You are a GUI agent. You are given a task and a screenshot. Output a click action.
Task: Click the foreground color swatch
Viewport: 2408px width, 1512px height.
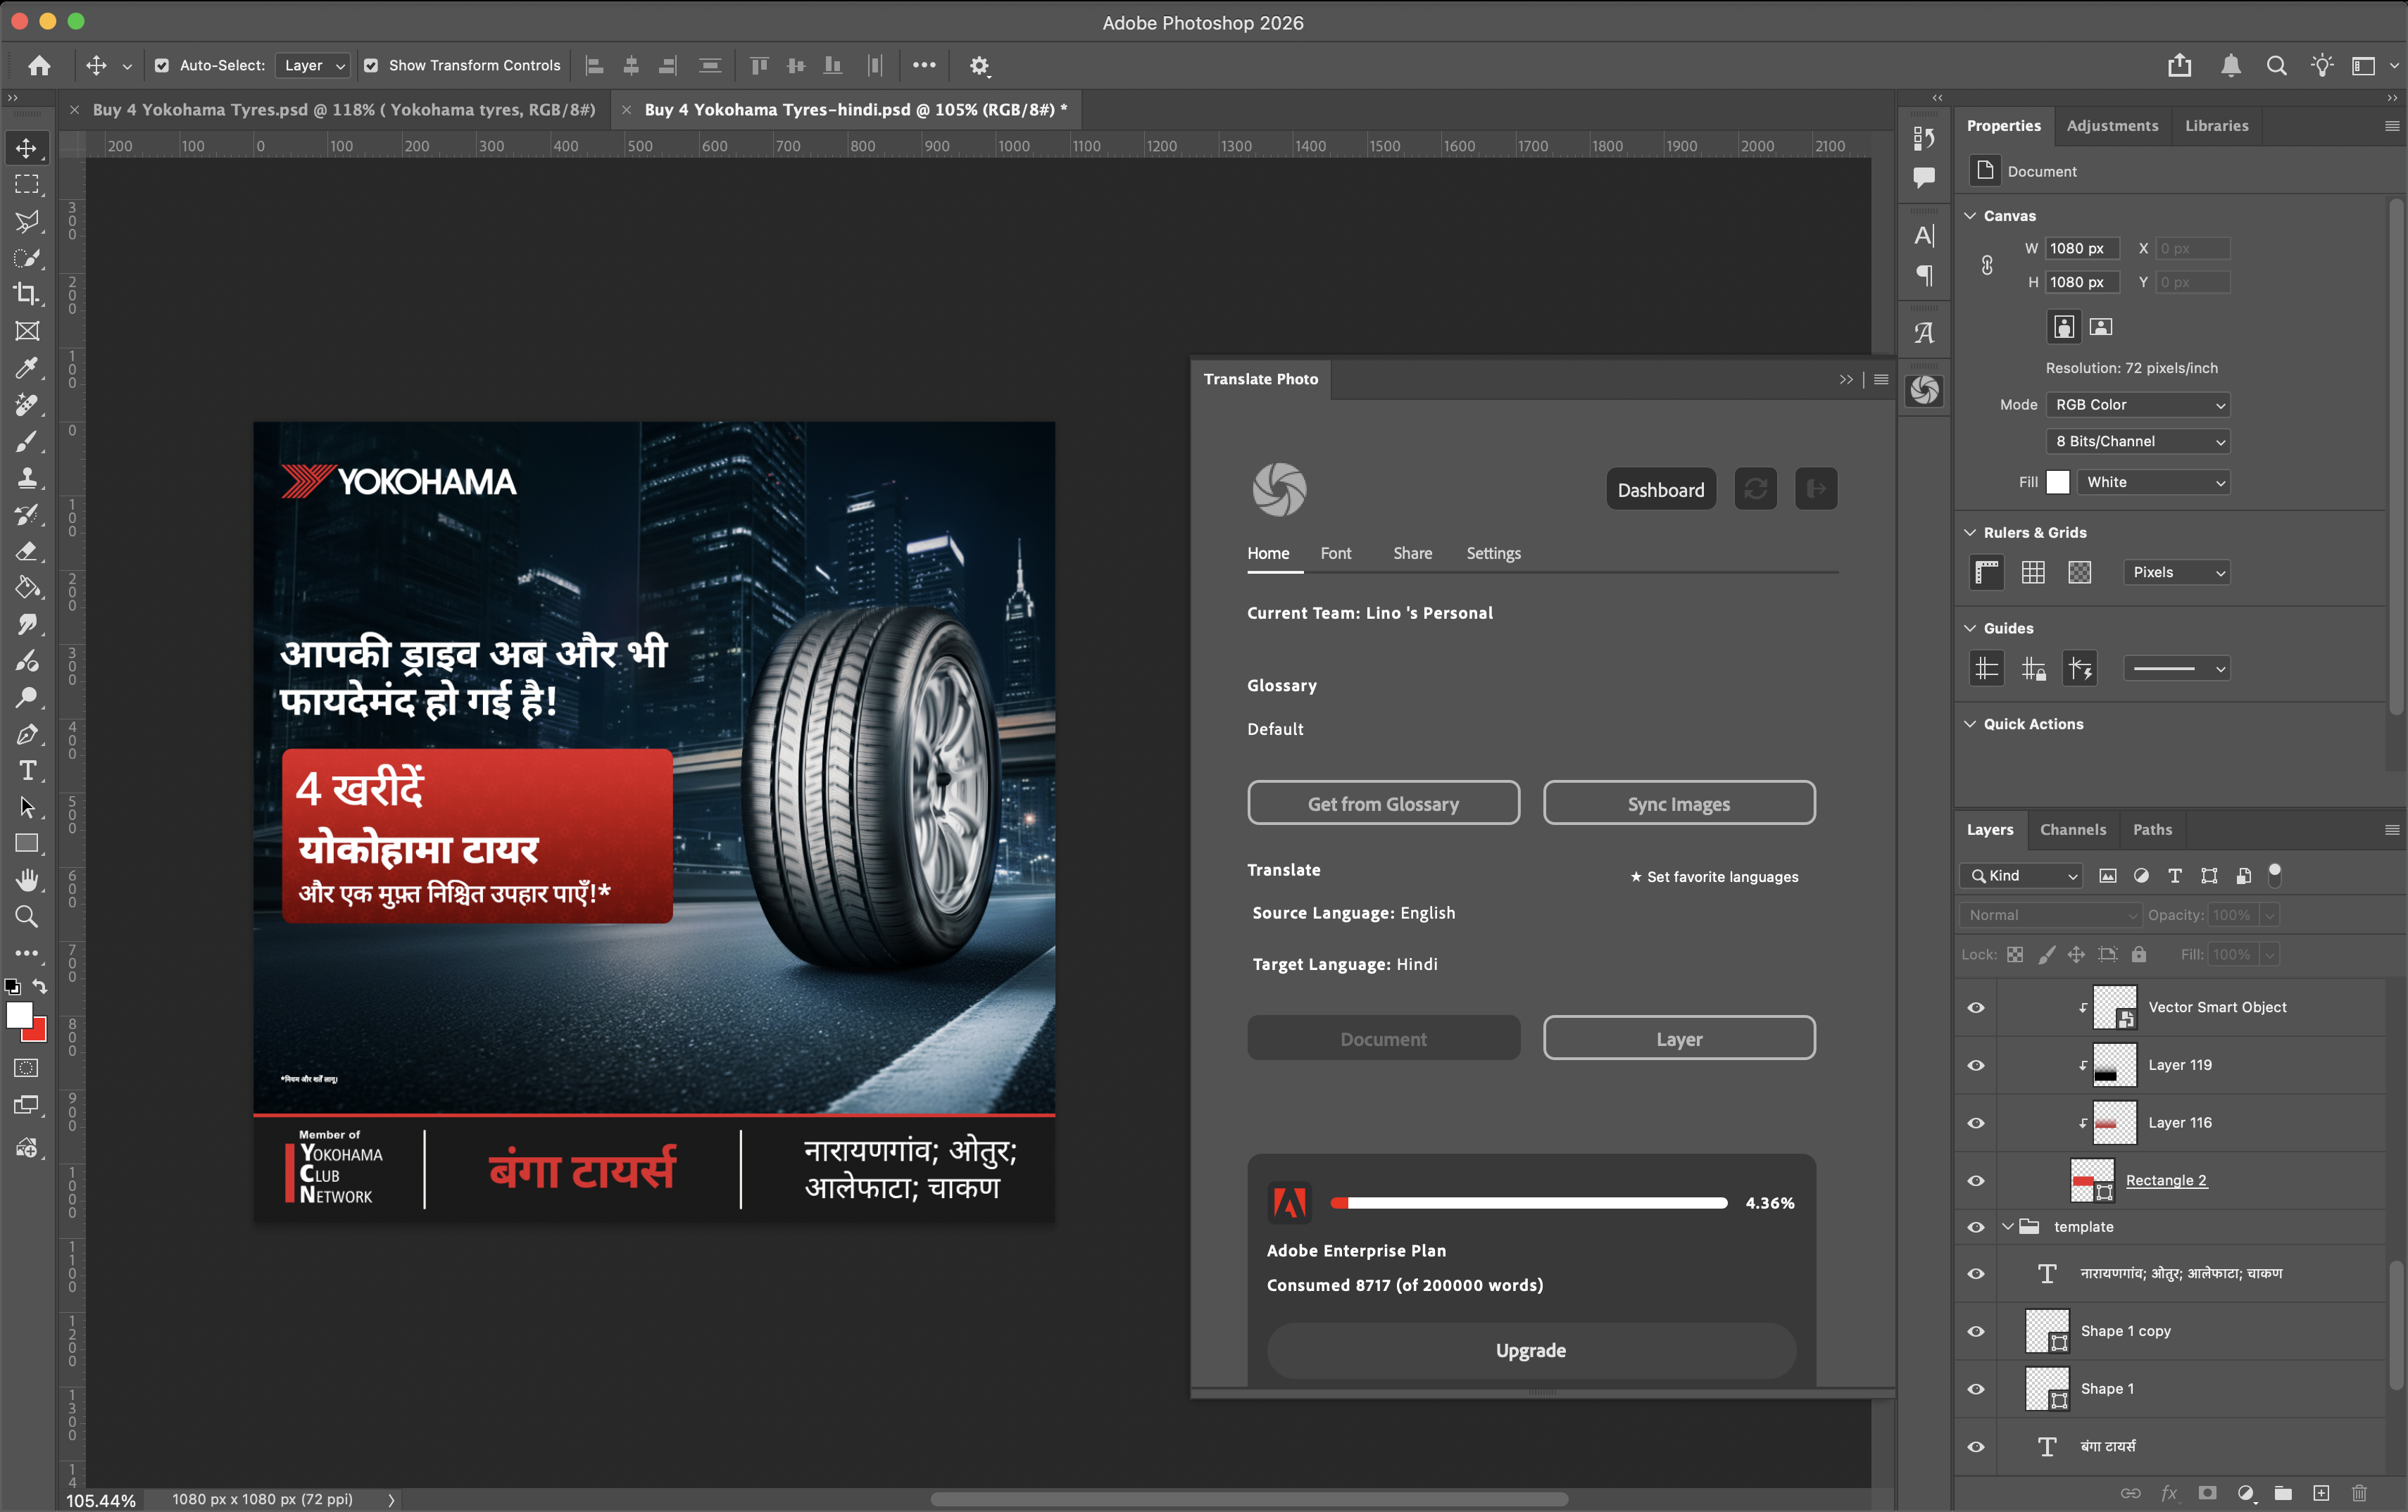(x=18, y=1015)
